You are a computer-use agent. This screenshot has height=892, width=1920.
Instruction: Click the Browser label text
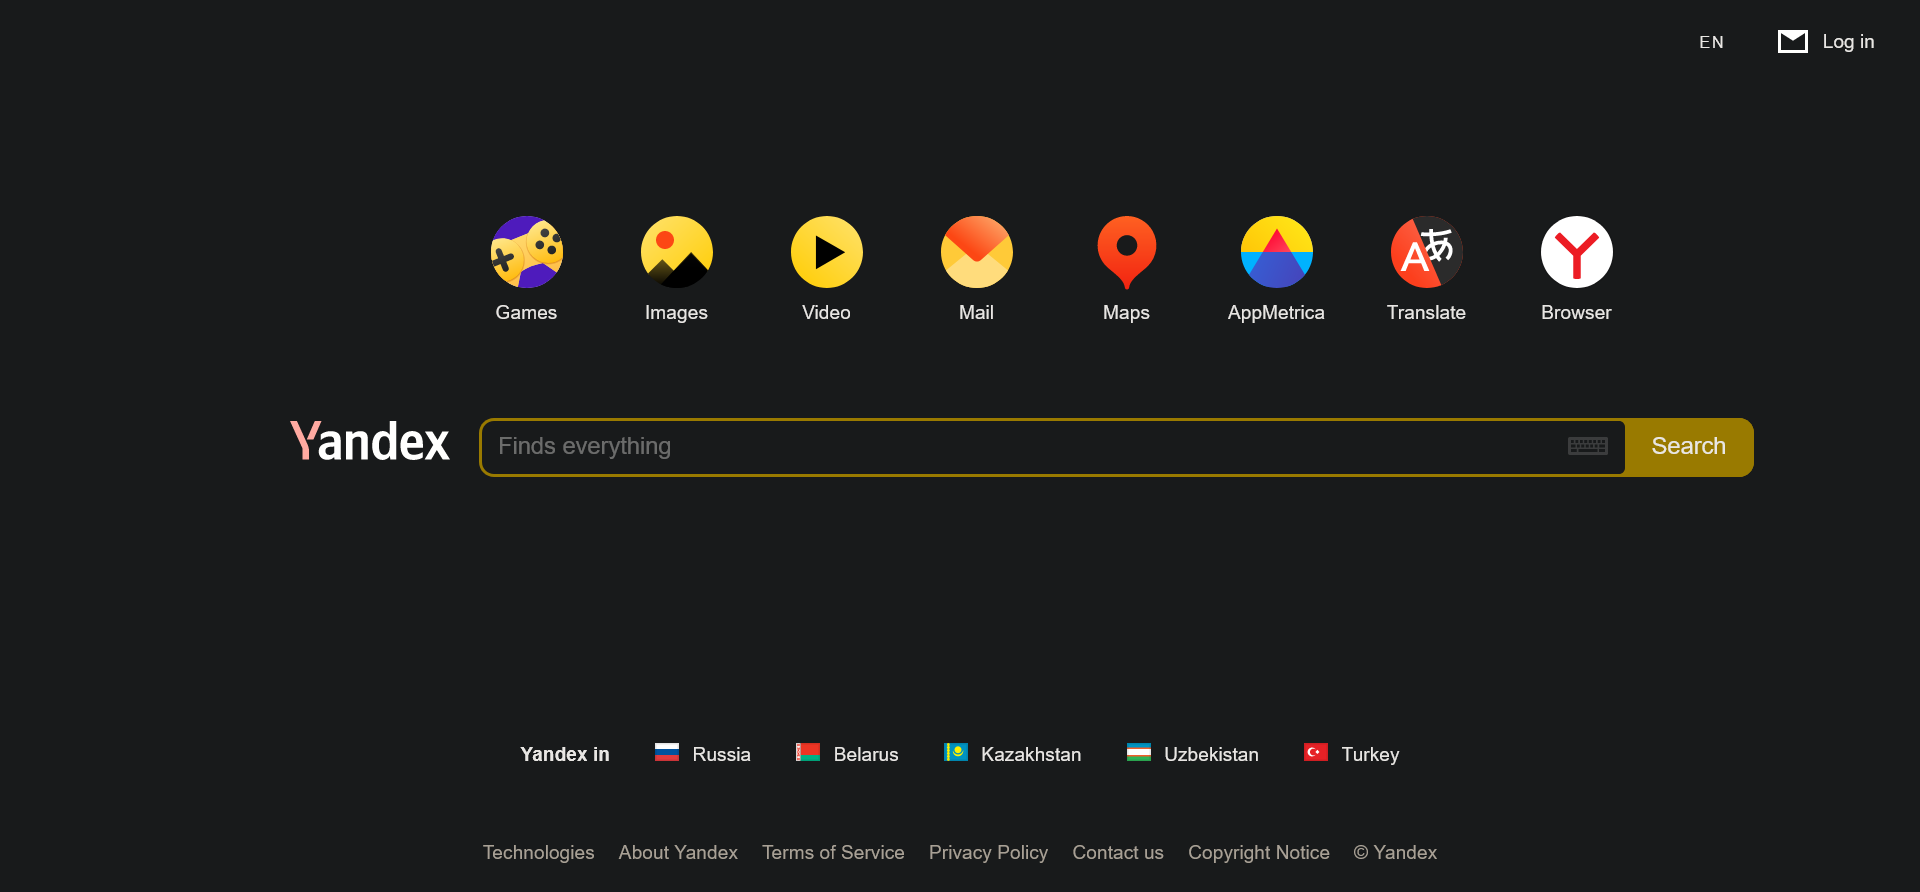[1576, 312]
